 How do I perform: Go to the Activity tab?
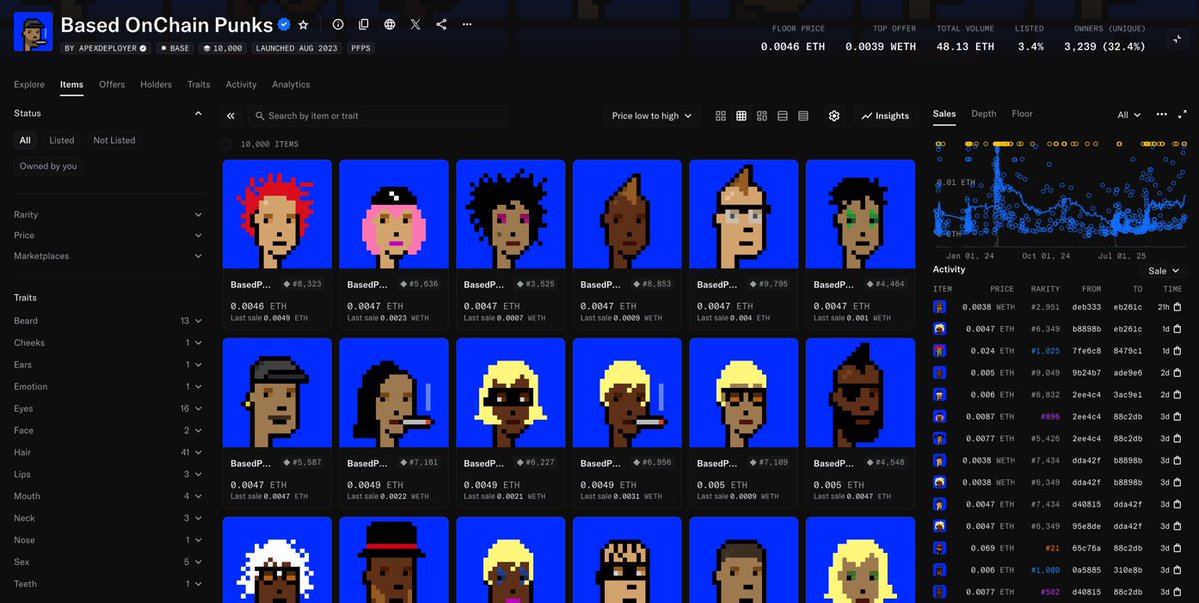click(241, 85)
